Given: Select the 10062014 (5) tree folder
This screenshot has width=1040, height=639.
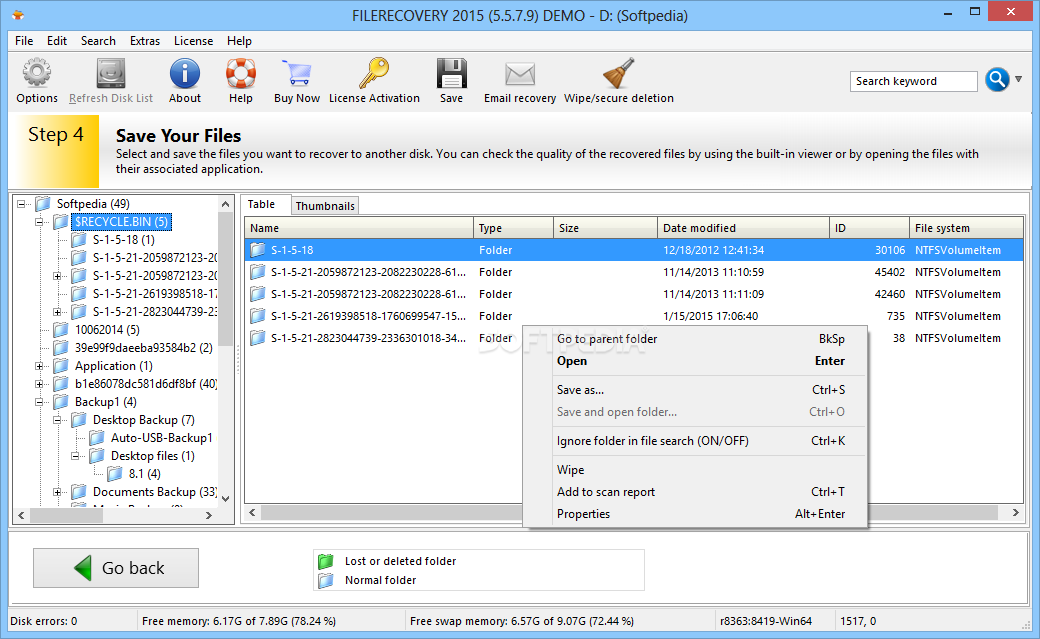Looking at the screenshot, I should click(x=107, y=330).
